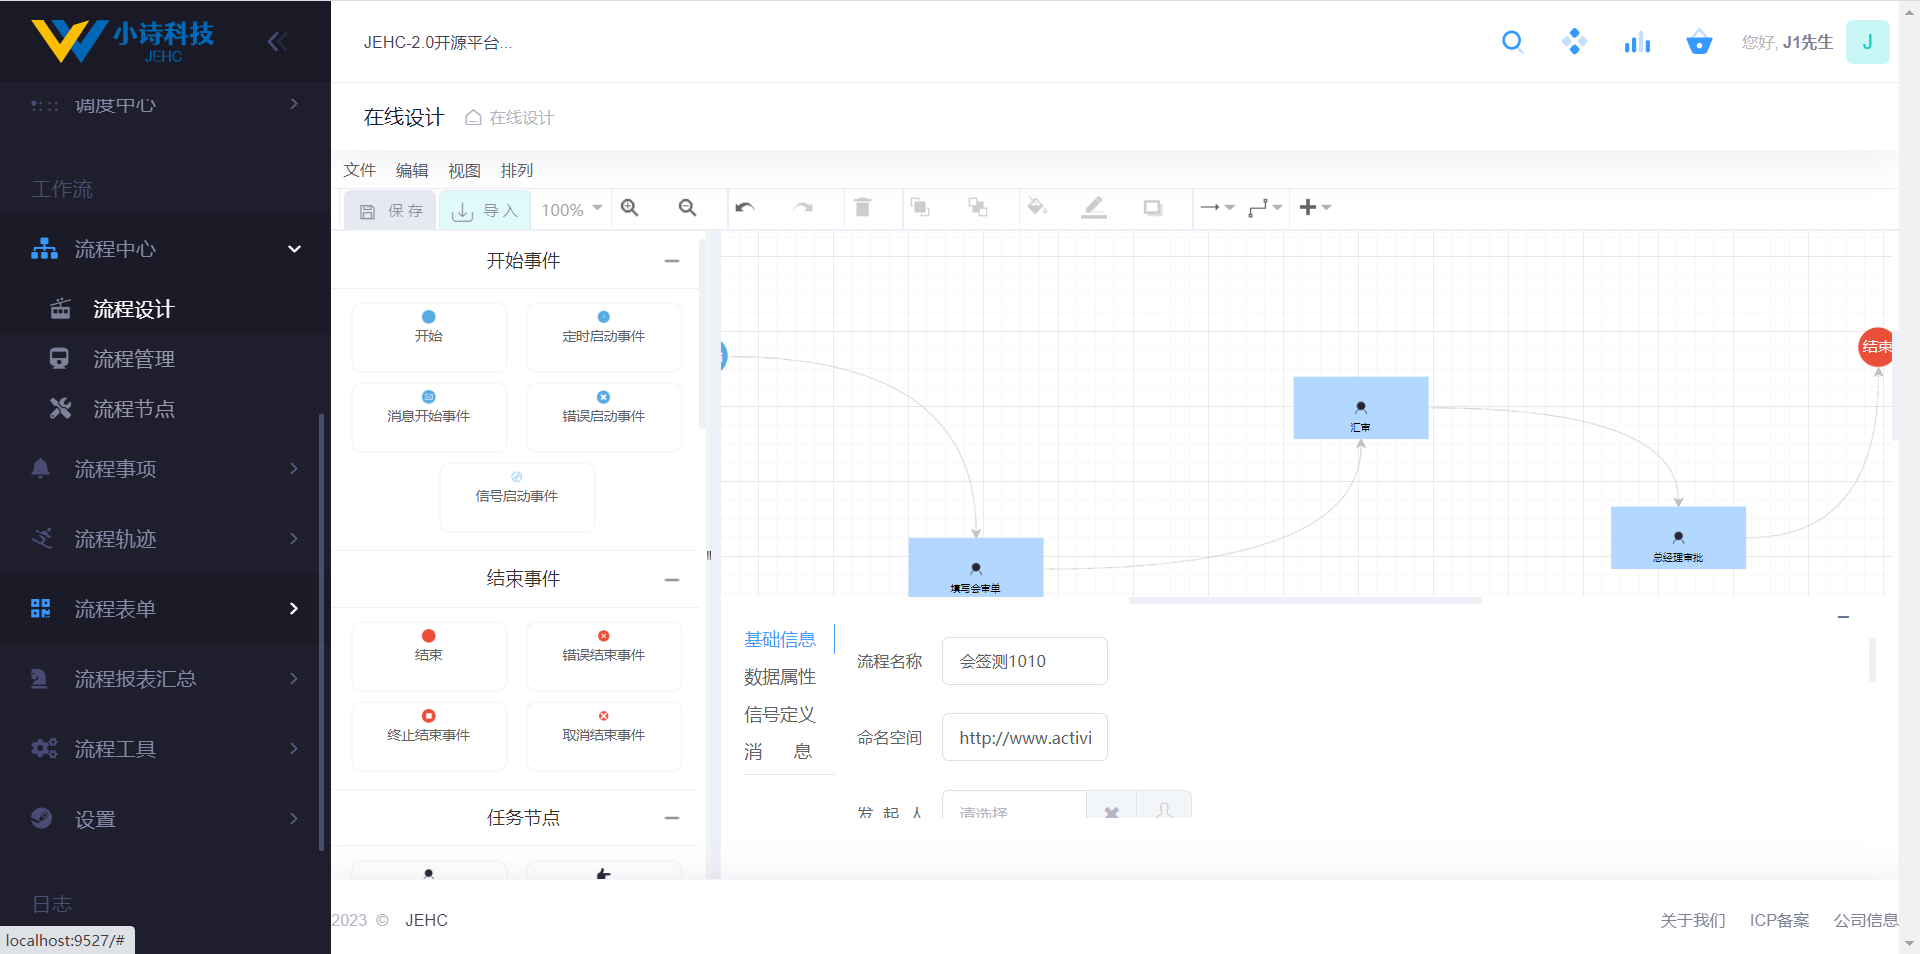Switch to the 数据属性 tab
The image size is (1920, 954).
click(x=780, y=677)
